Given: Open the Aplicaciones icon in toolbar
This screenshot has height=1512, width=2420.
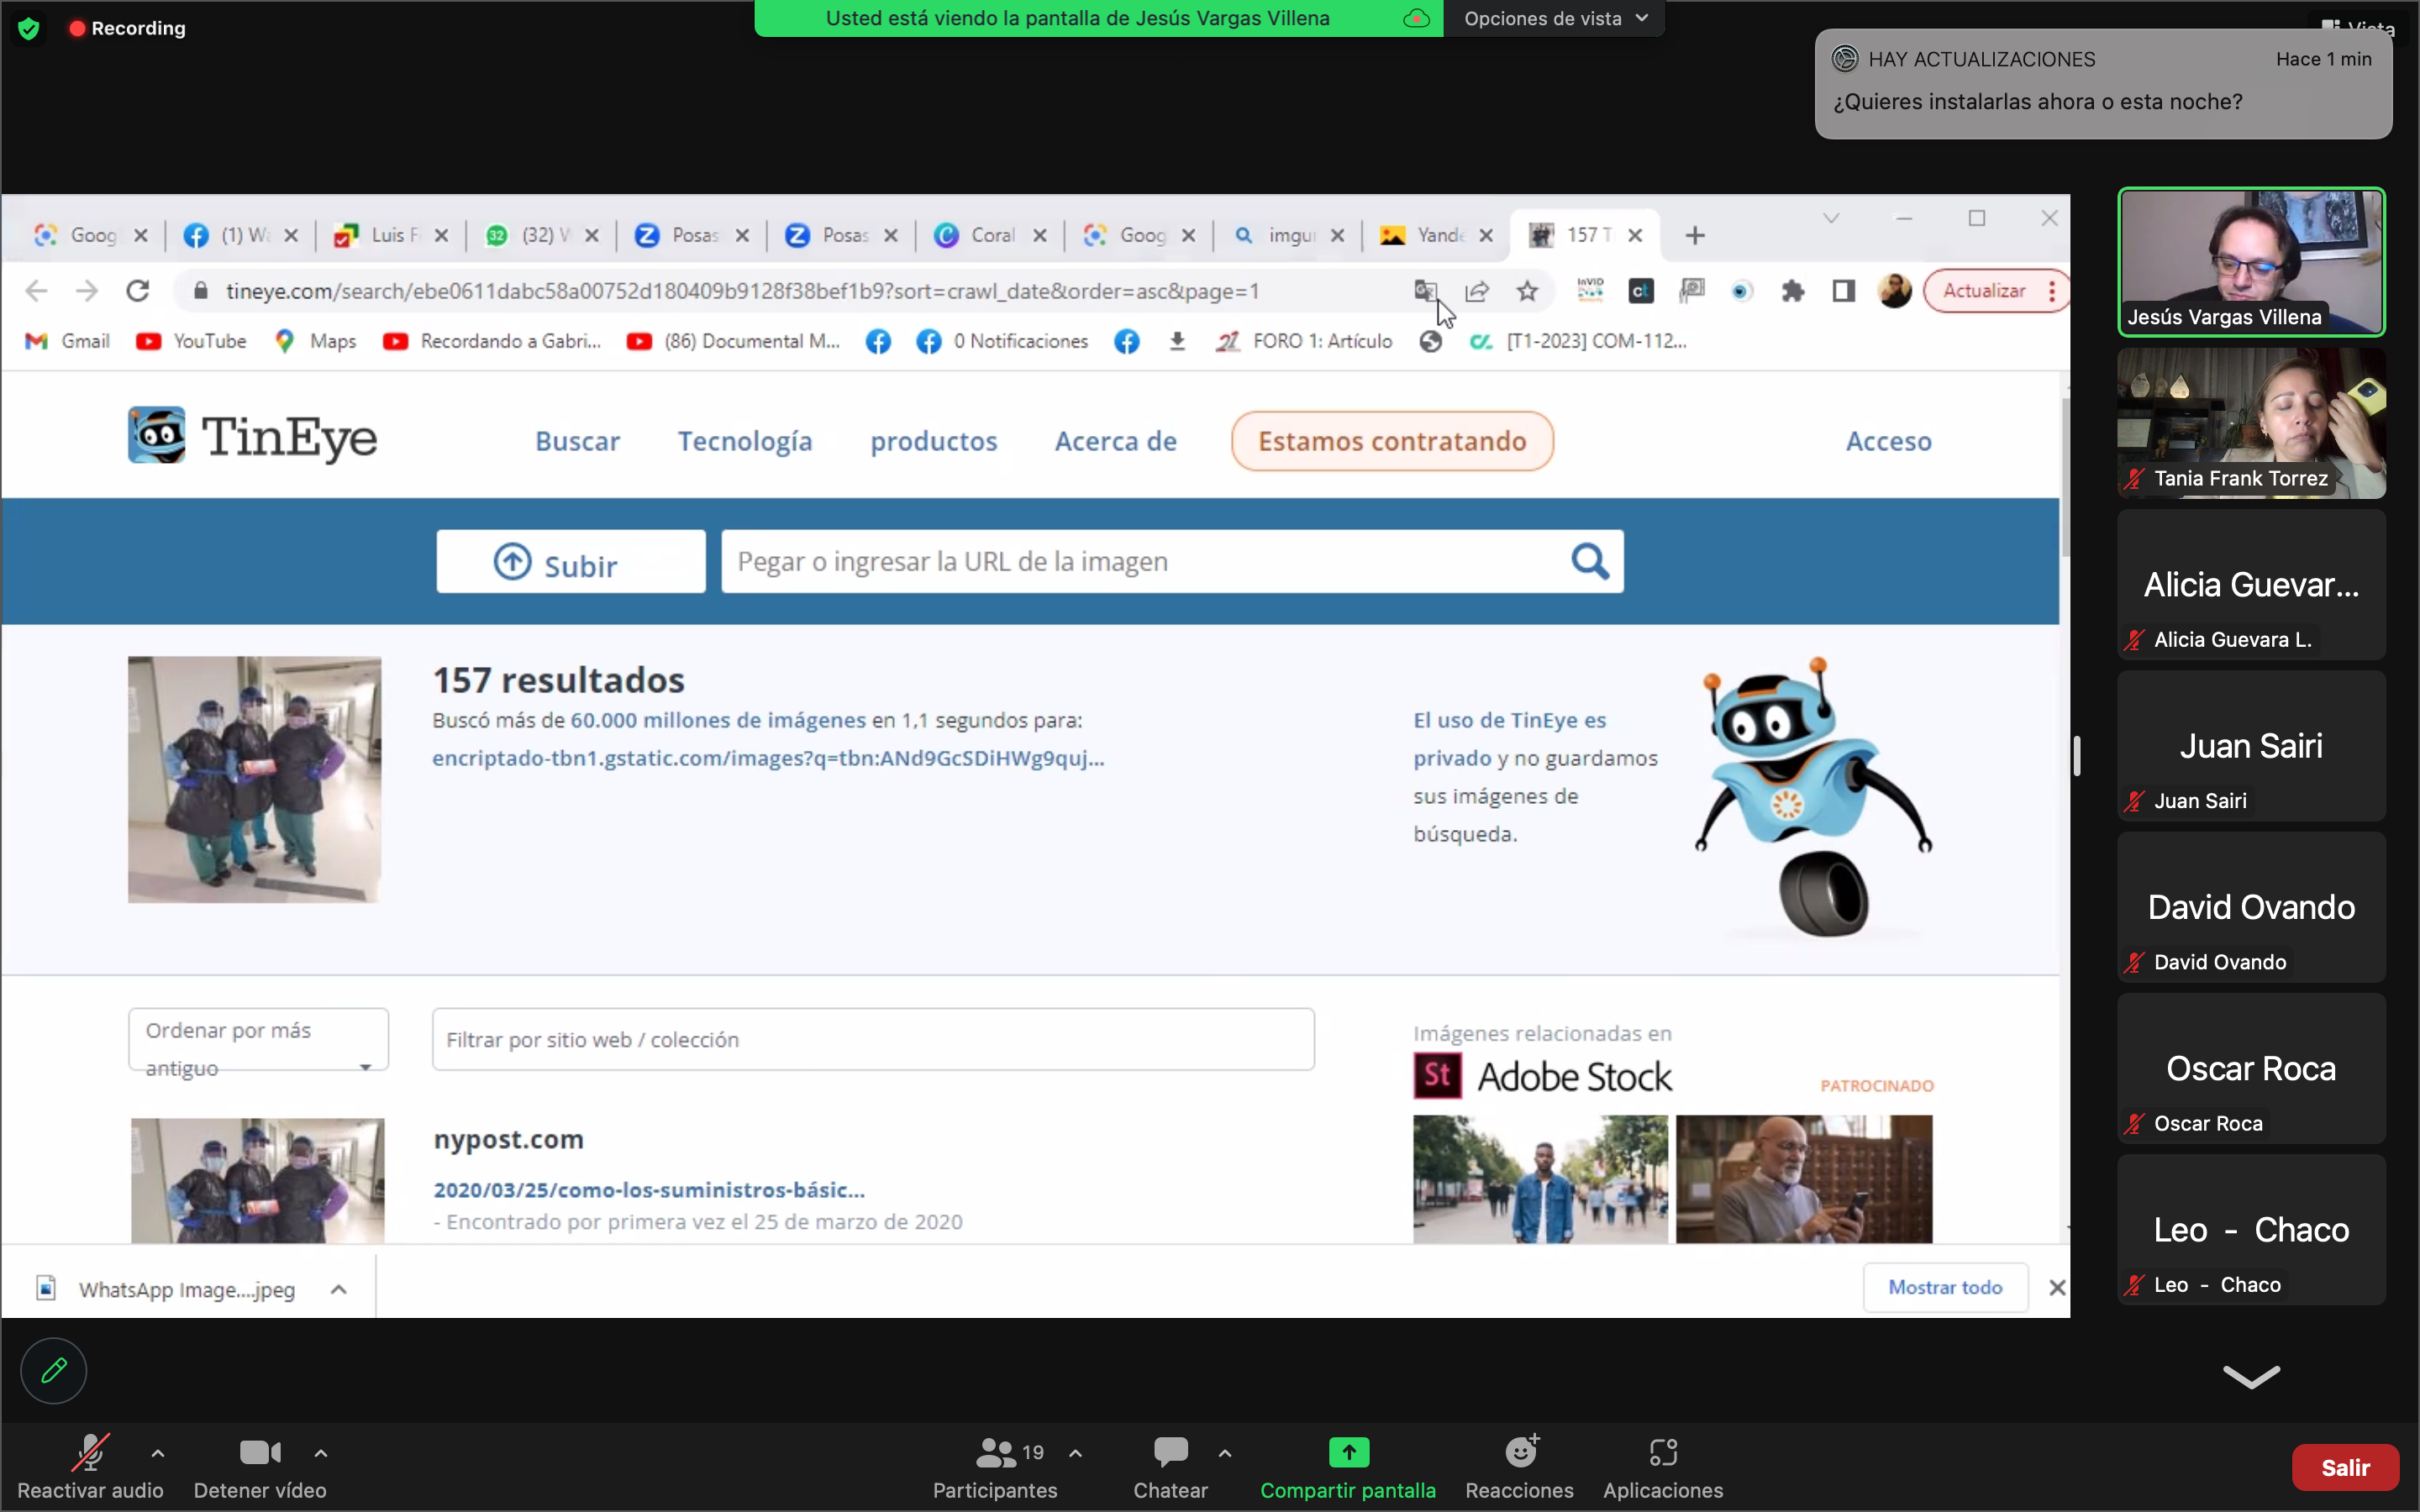Looking at the screenshot, I should pyautogui.click(x=1662, y=1452).
